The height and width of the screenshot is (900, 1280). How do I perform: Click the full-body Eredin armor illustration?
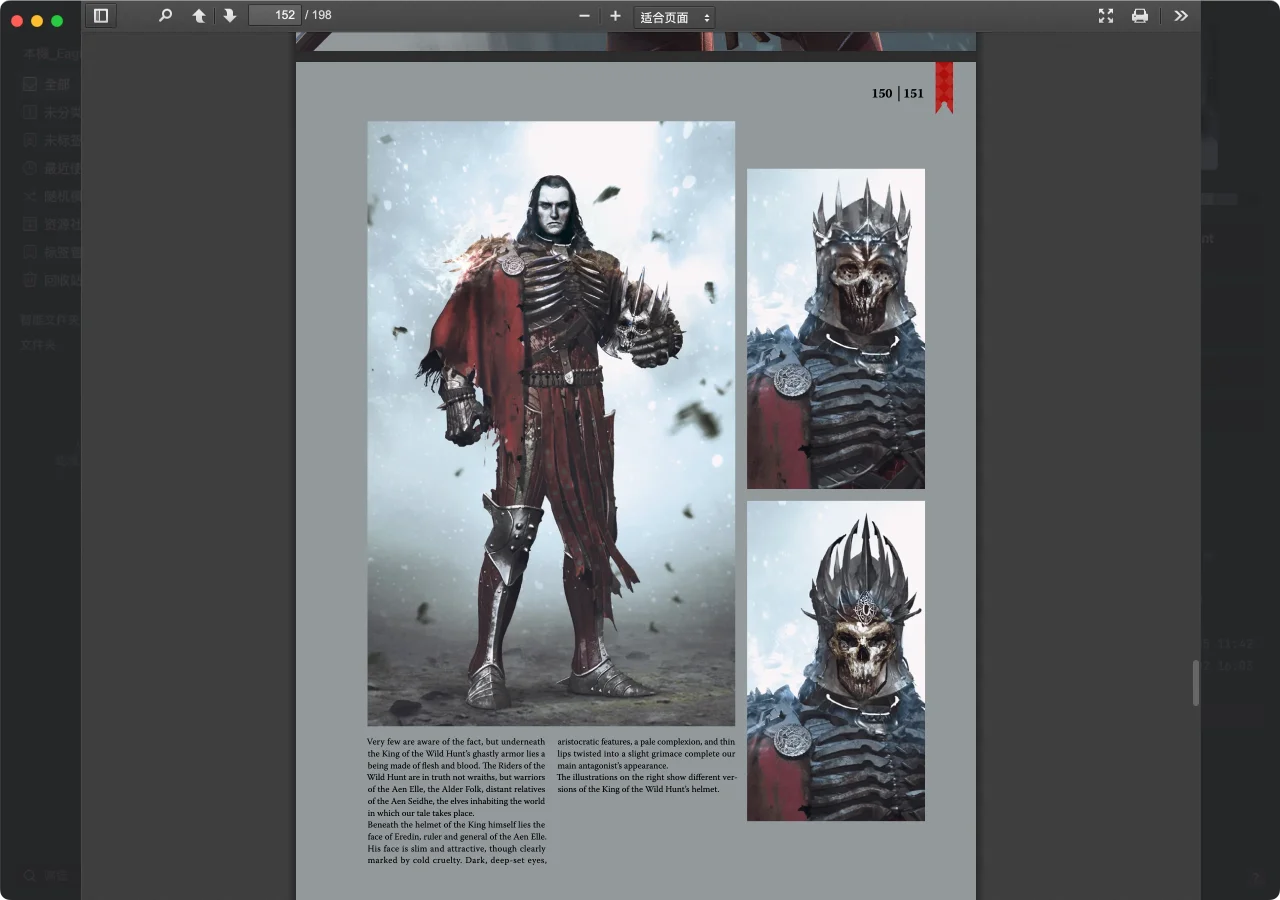point(551,424)
